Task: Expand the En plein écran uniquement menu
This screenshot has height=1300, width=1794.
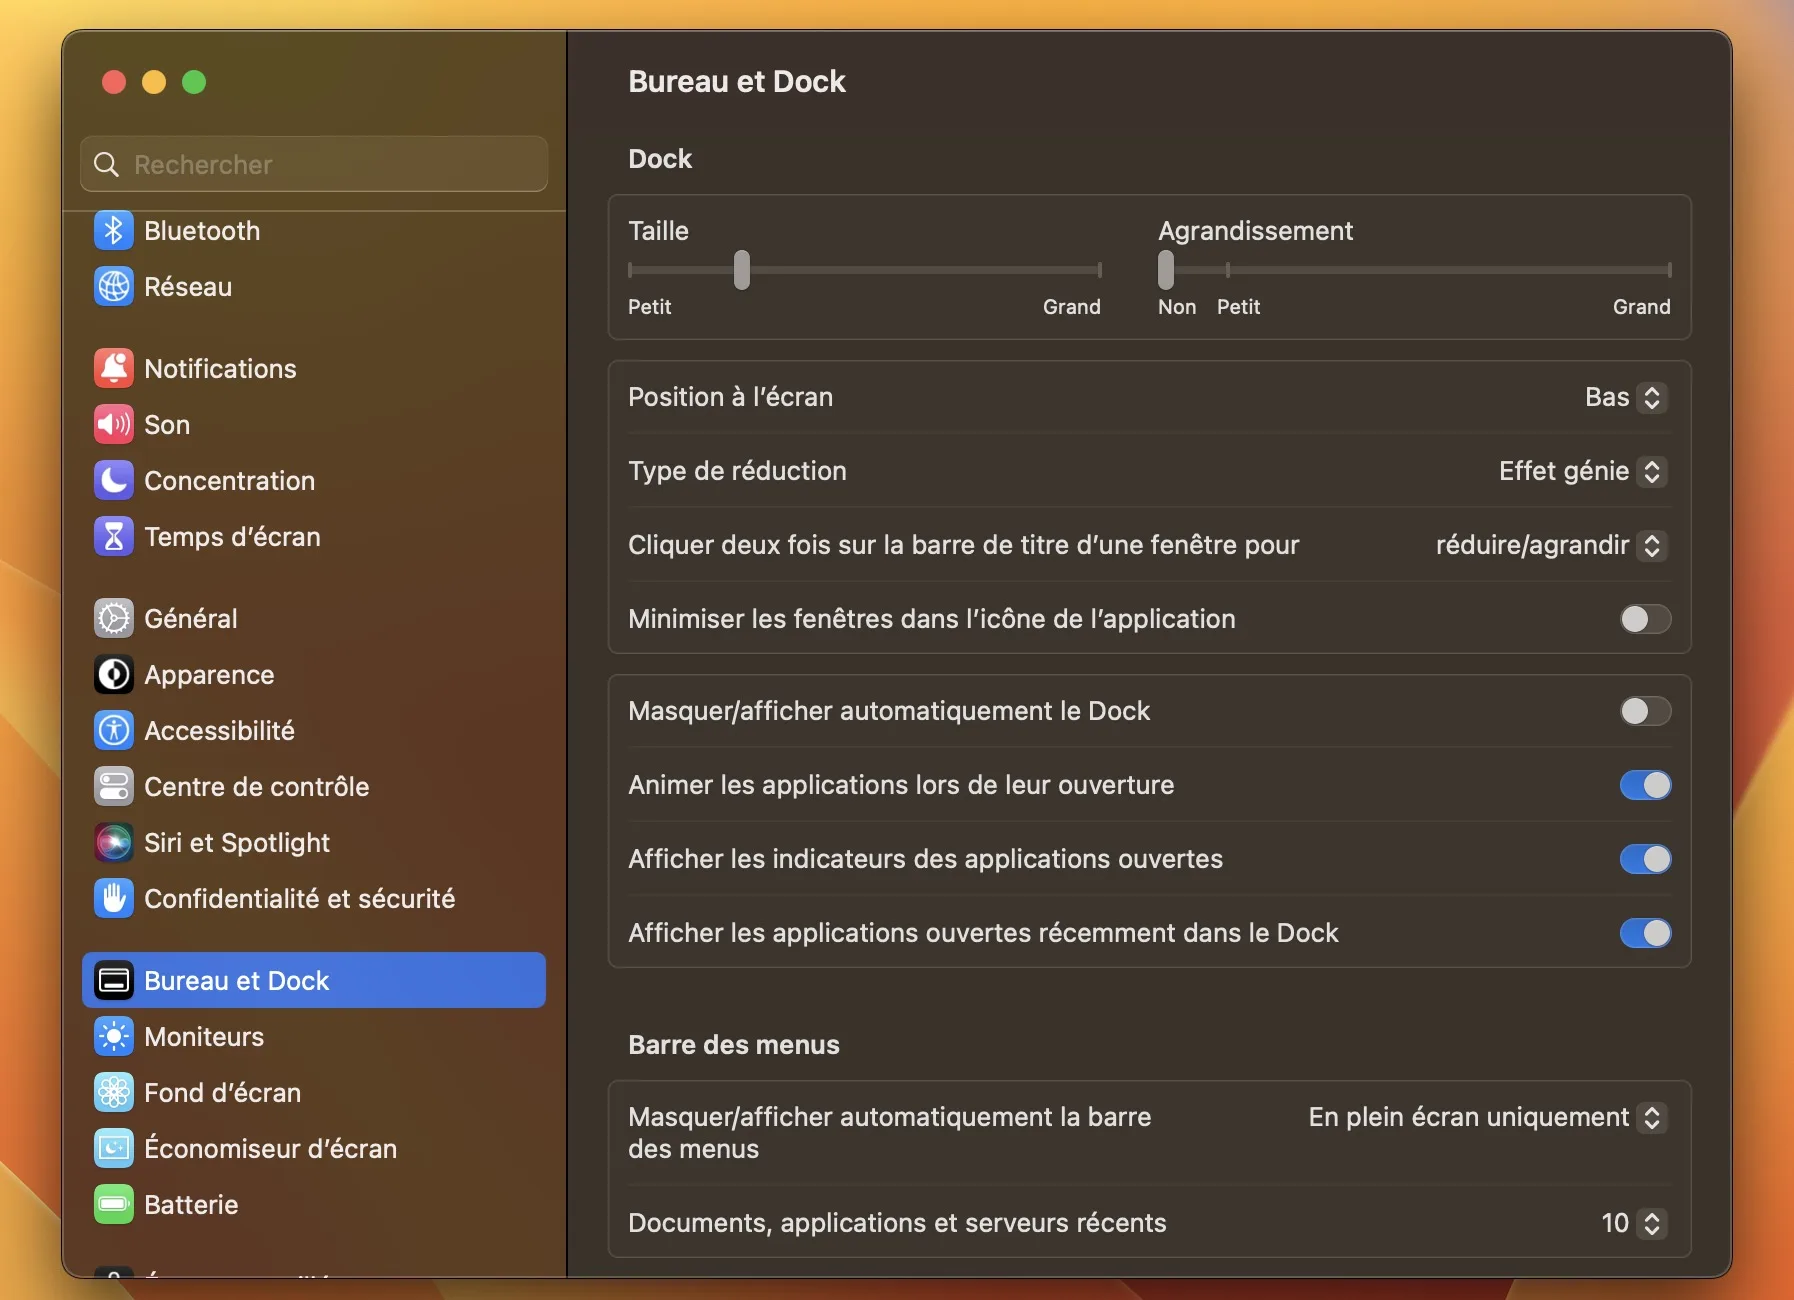Action: pos(1485,1117)
